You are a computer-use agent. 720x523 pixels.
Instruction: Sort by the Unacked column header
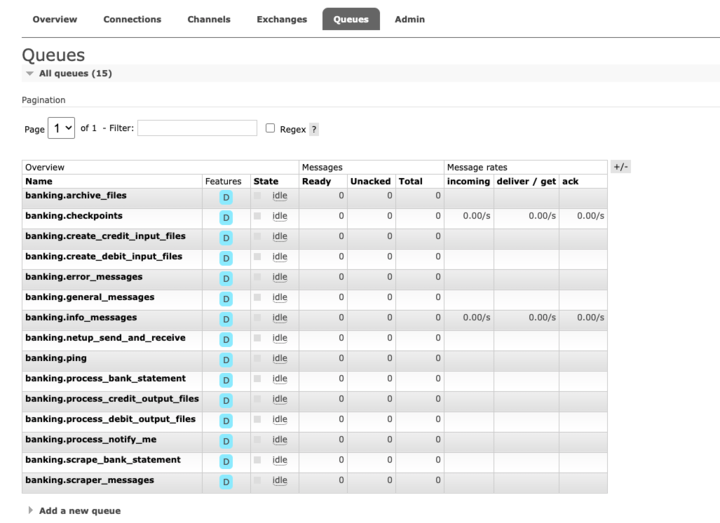(370, 181)
